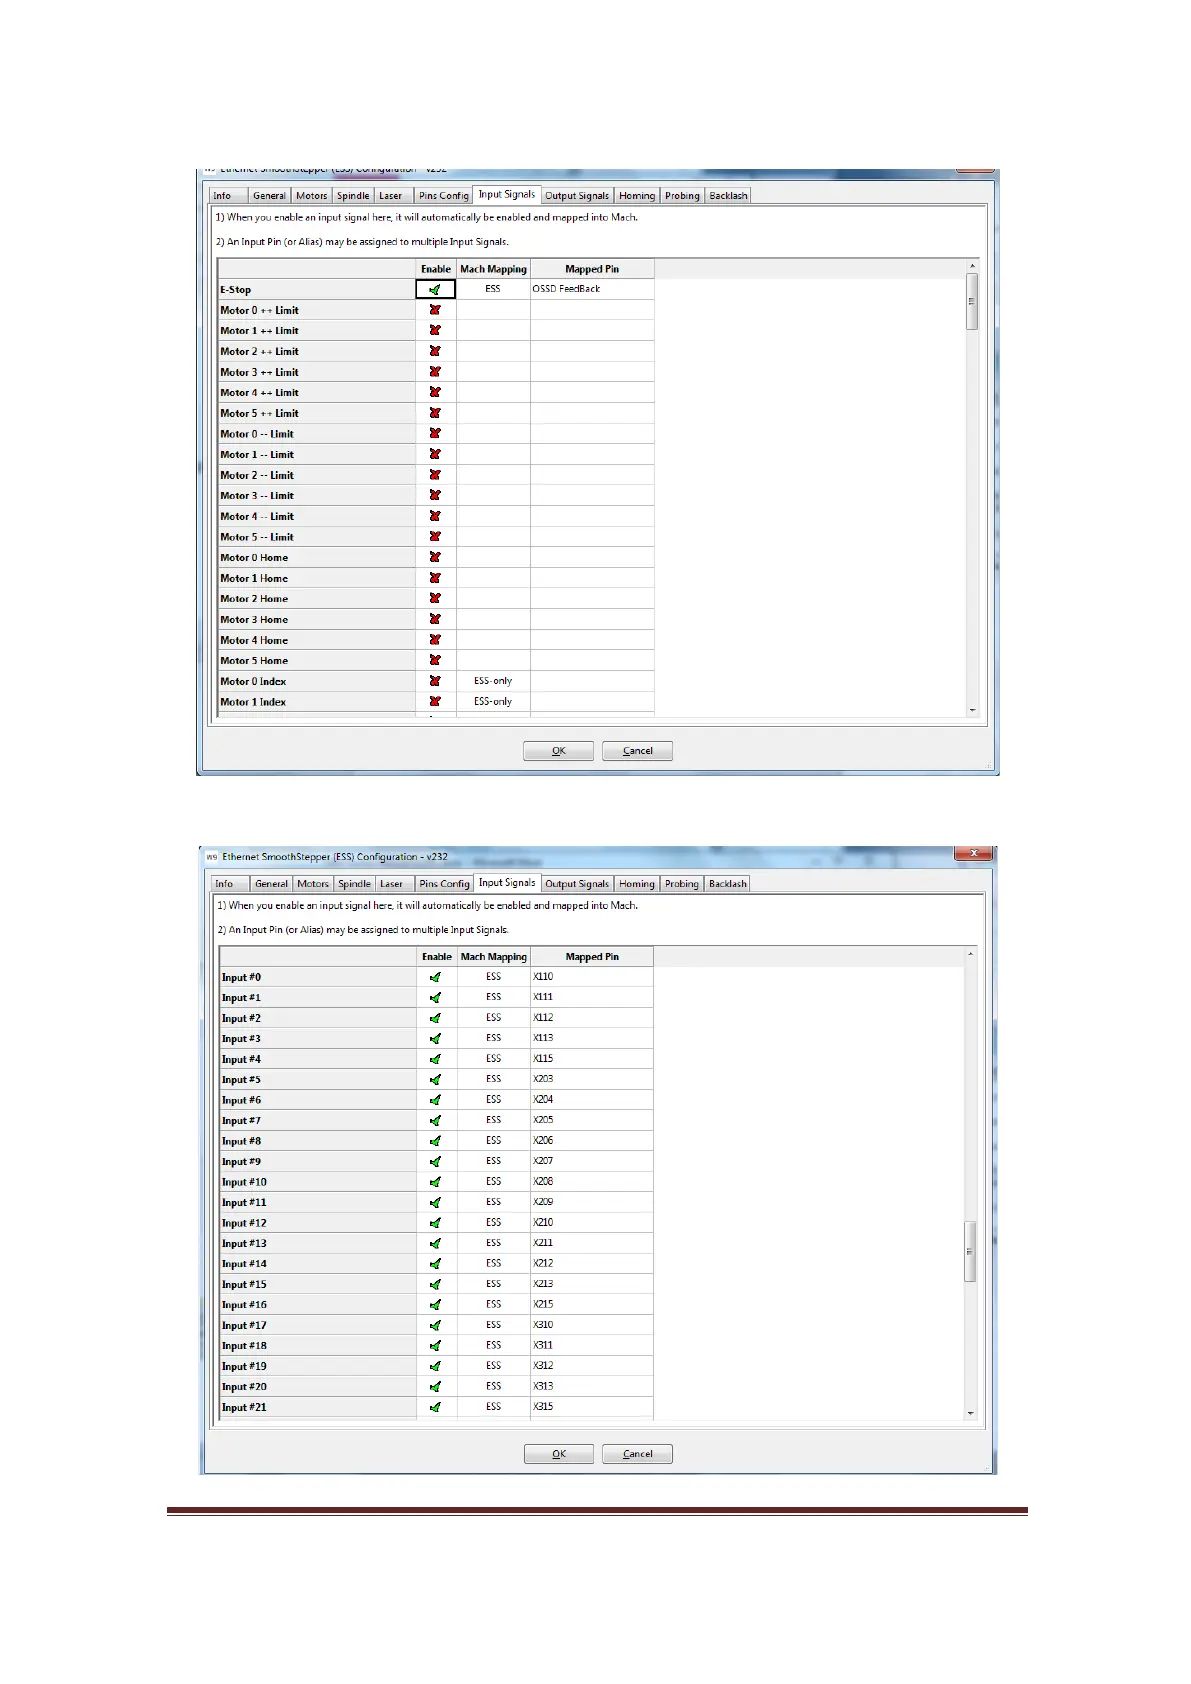The width and height of the screenshot is (1191, 1684).
Task: Select the X203 mapped pin cell
Action: [592, 1079]
